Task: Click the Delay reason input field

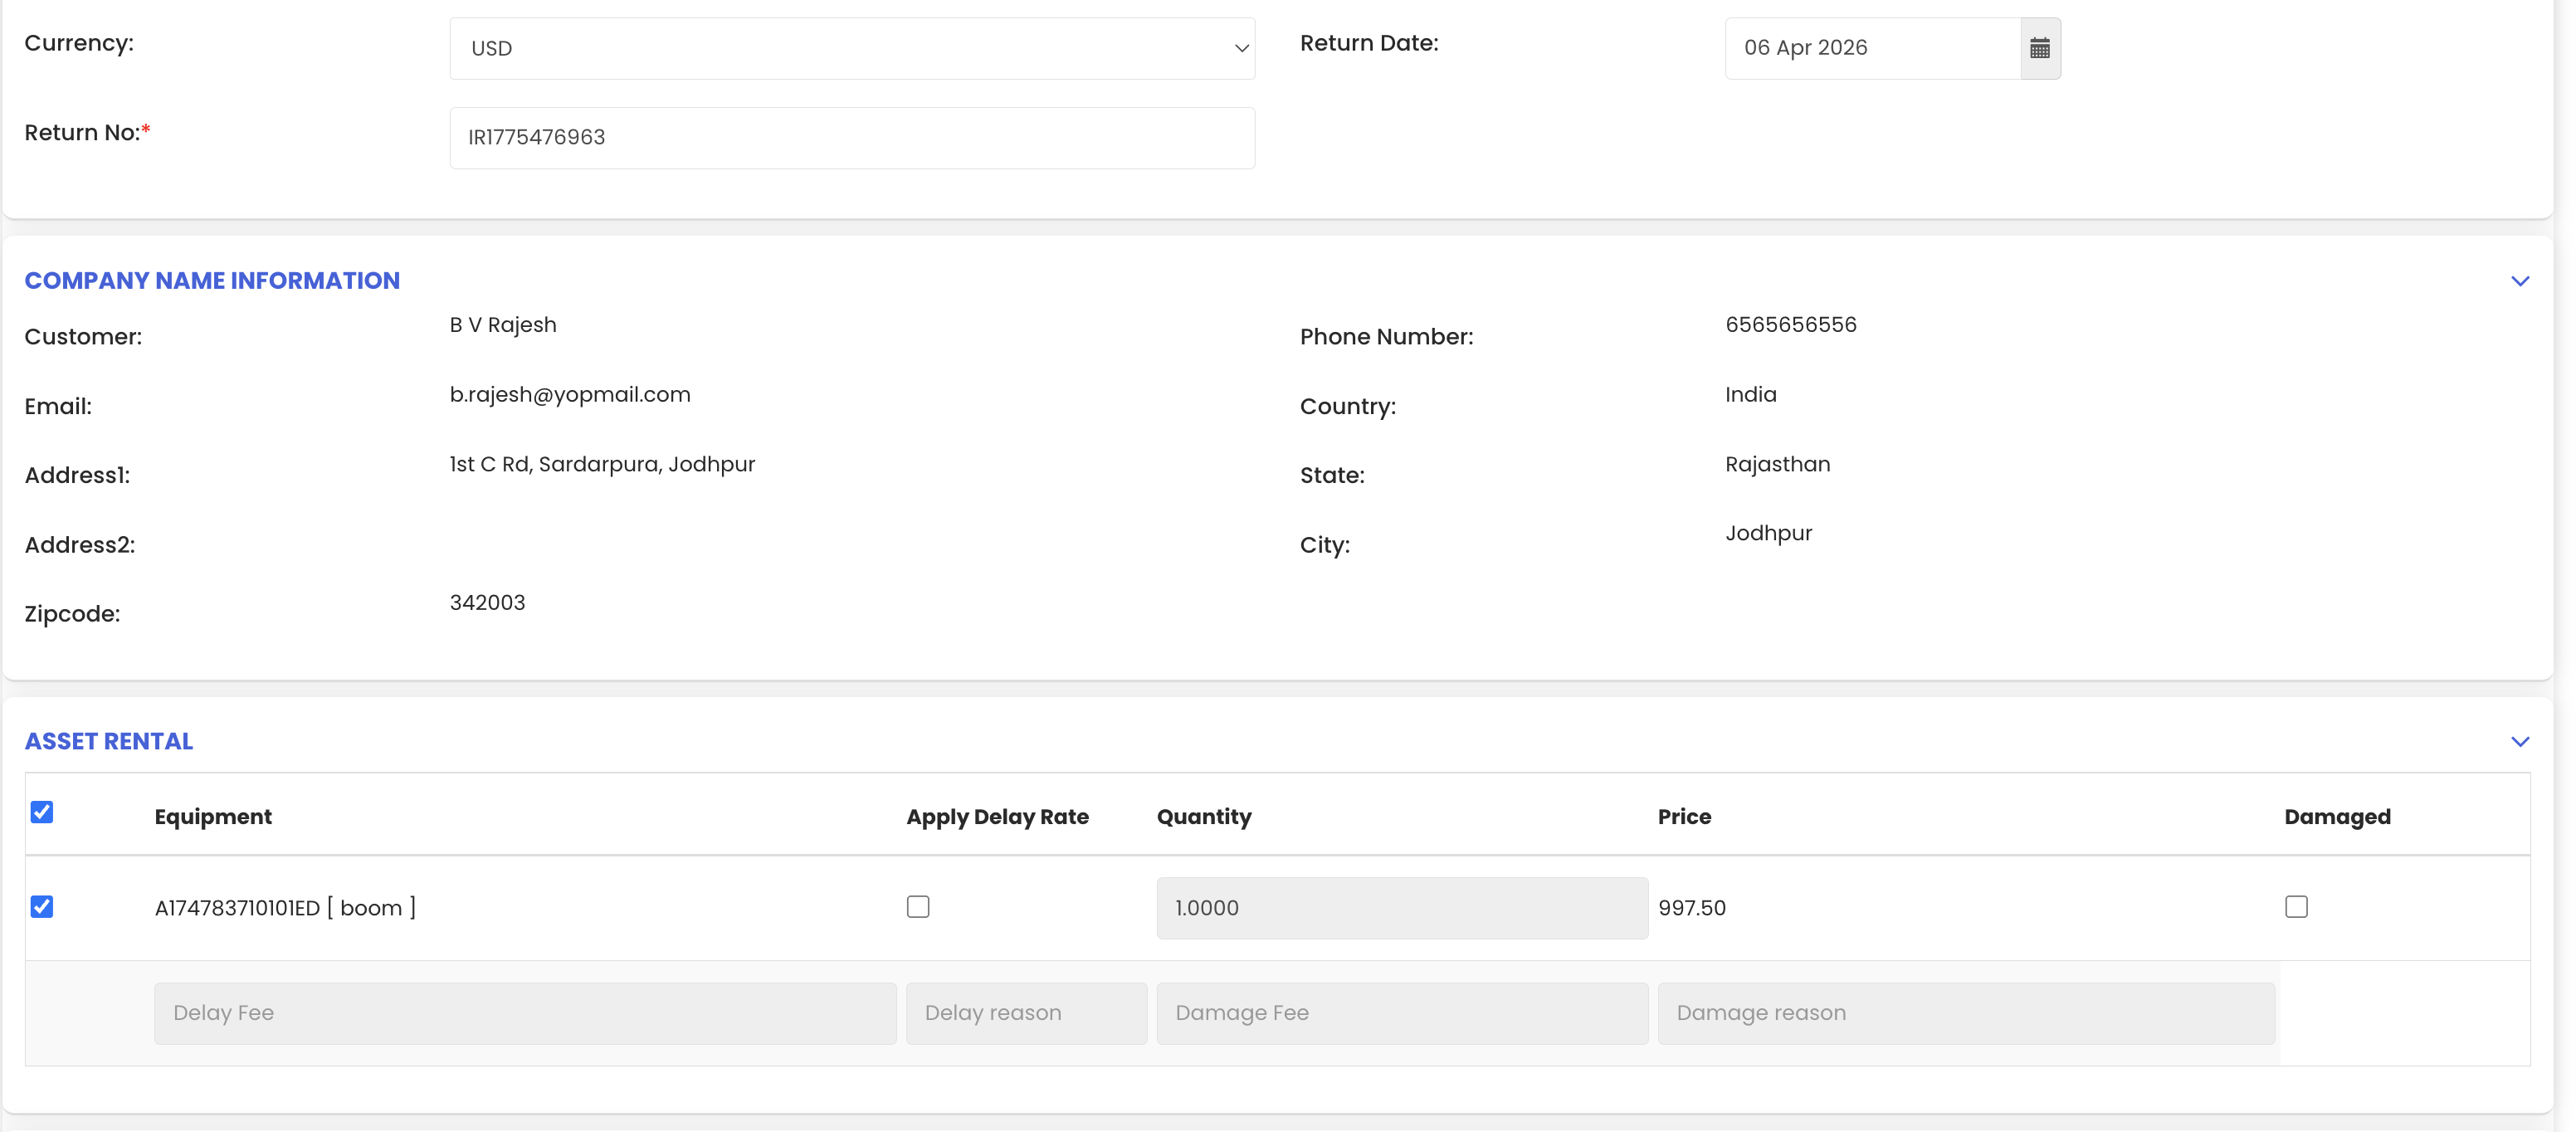Action: 1025,1013
